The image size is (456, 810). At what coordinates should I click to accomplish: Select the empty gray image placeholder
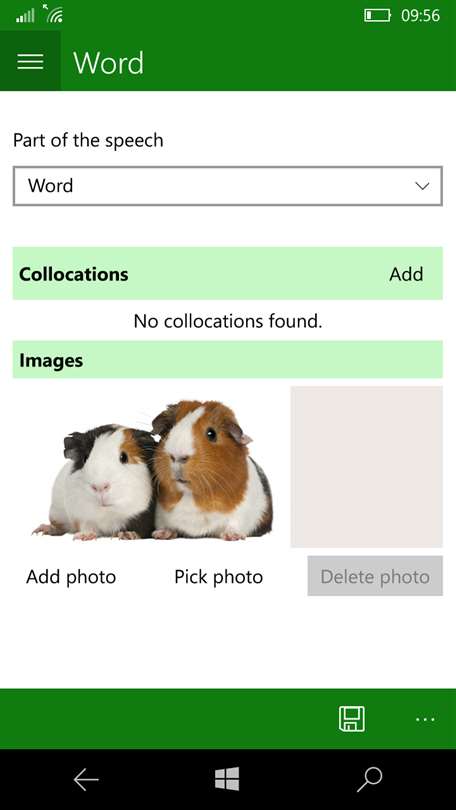point(367,466)
